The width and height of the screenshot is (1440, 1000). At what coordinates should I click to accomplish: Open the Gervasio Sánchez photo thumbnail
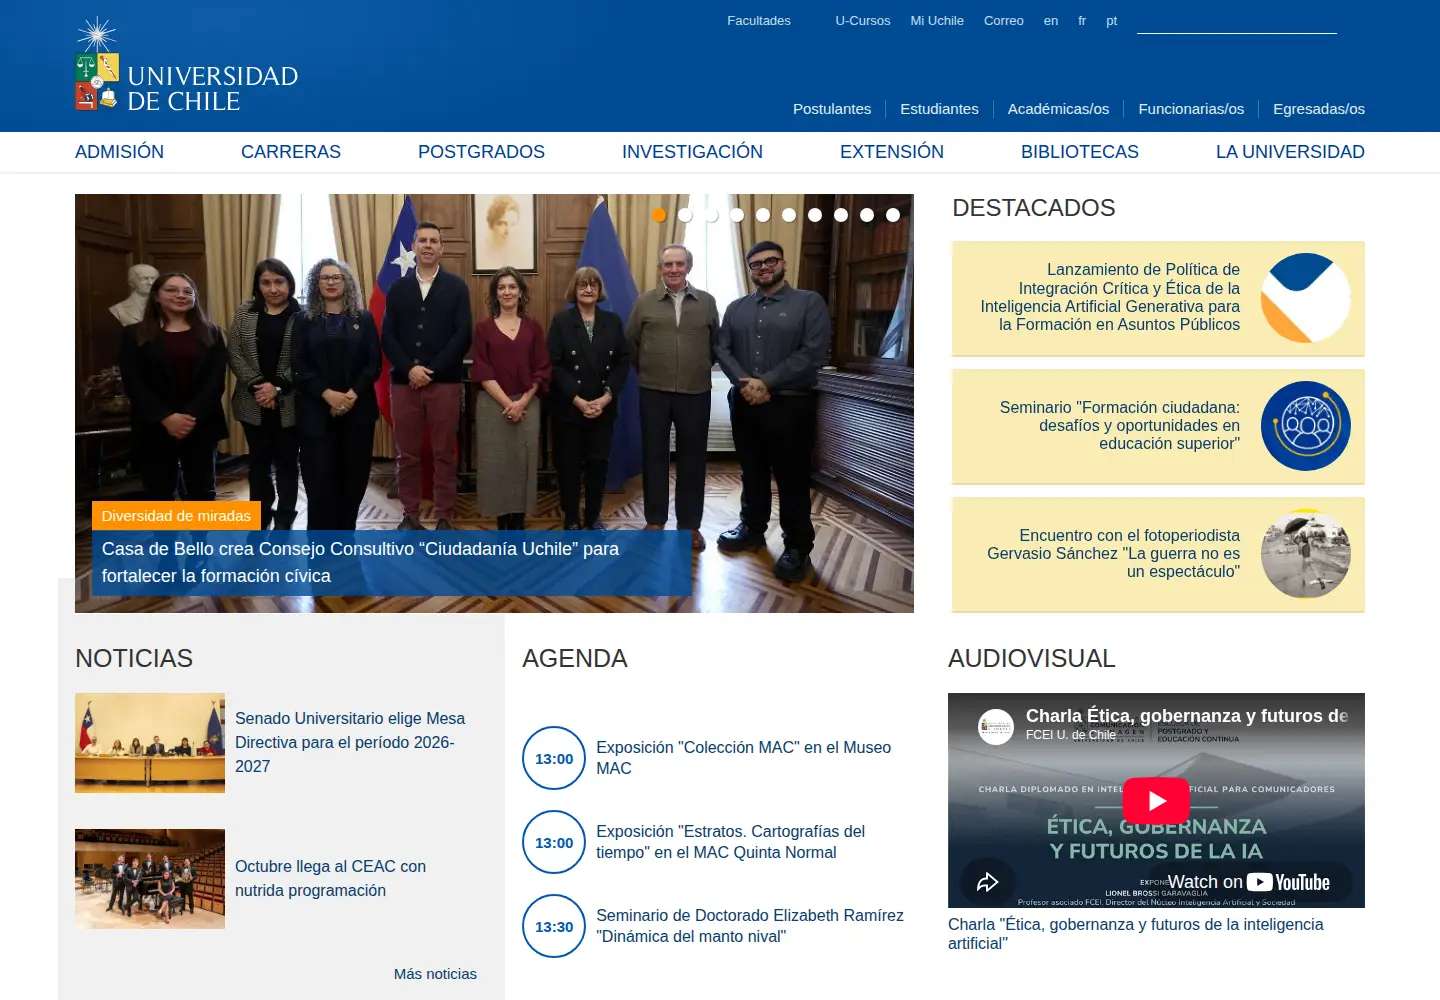(x=1306, y=554)
